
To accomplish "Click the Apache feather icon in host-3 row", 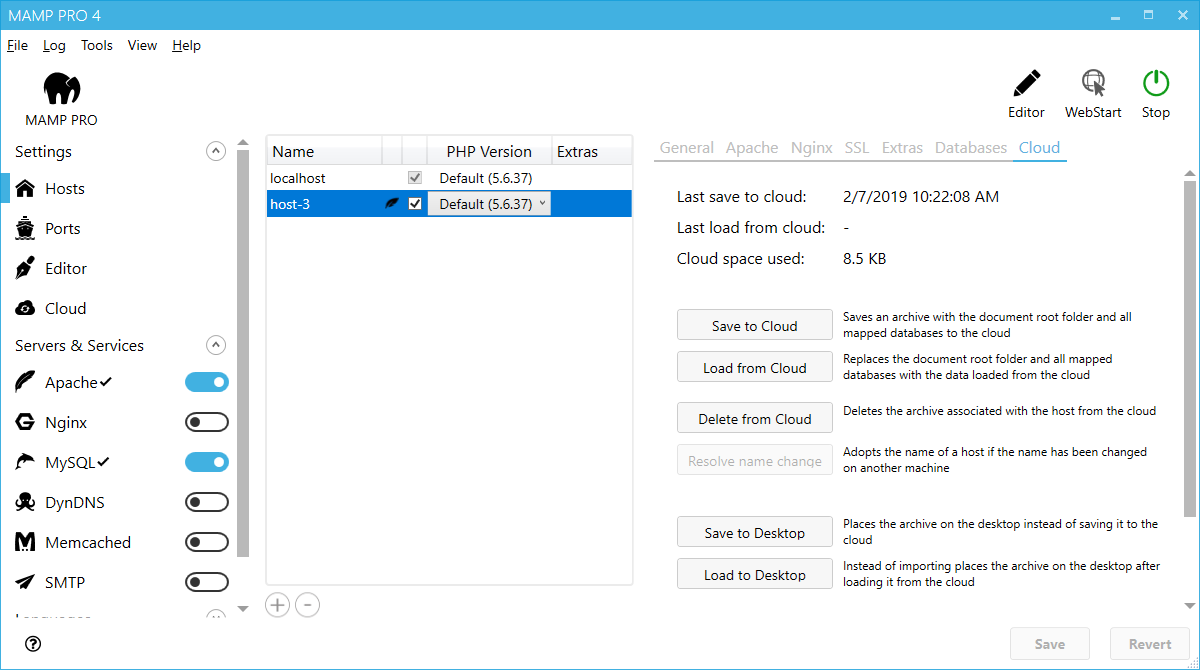I will point(393,203).
